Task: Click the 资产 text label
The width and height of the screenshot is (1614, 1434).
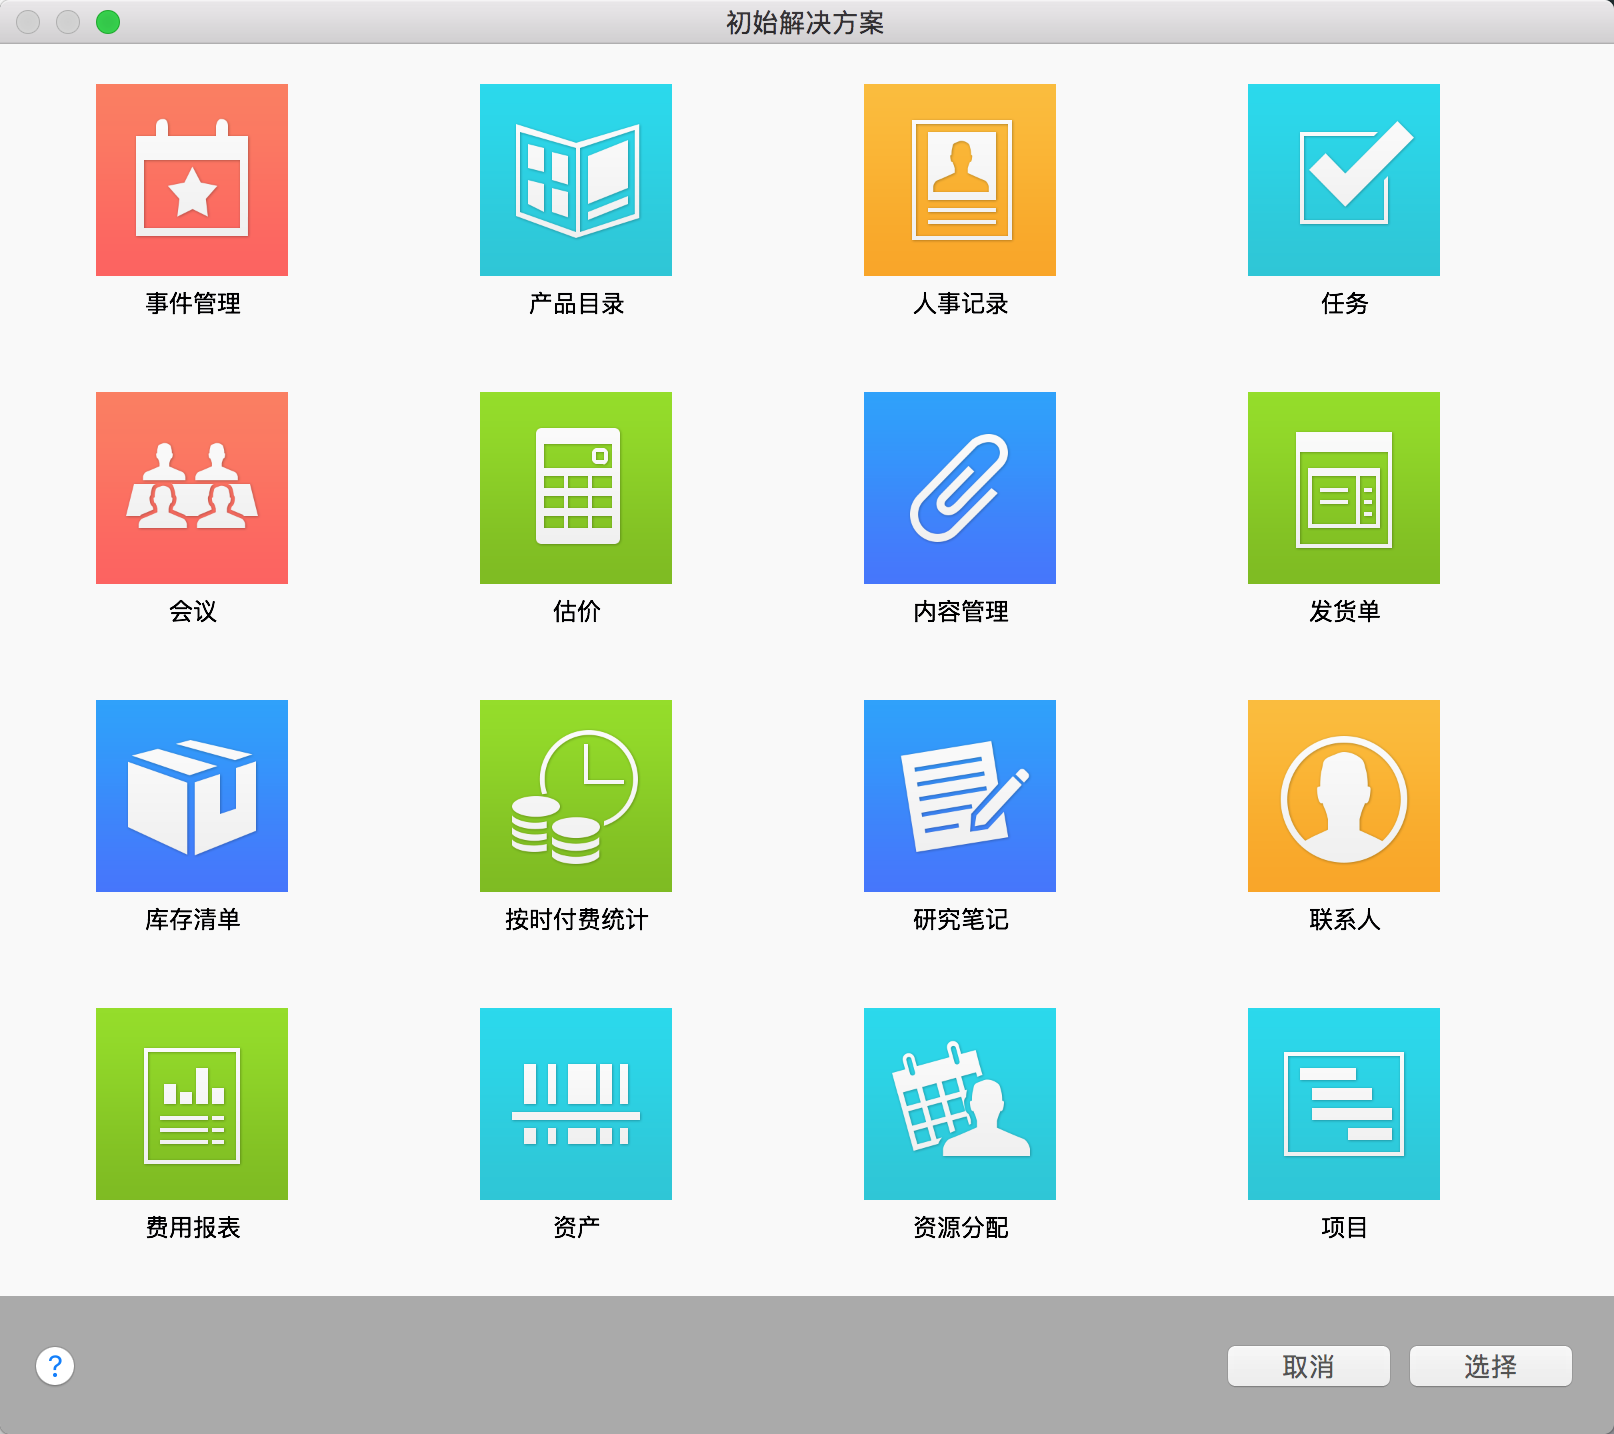Action: coord(577,1227)
